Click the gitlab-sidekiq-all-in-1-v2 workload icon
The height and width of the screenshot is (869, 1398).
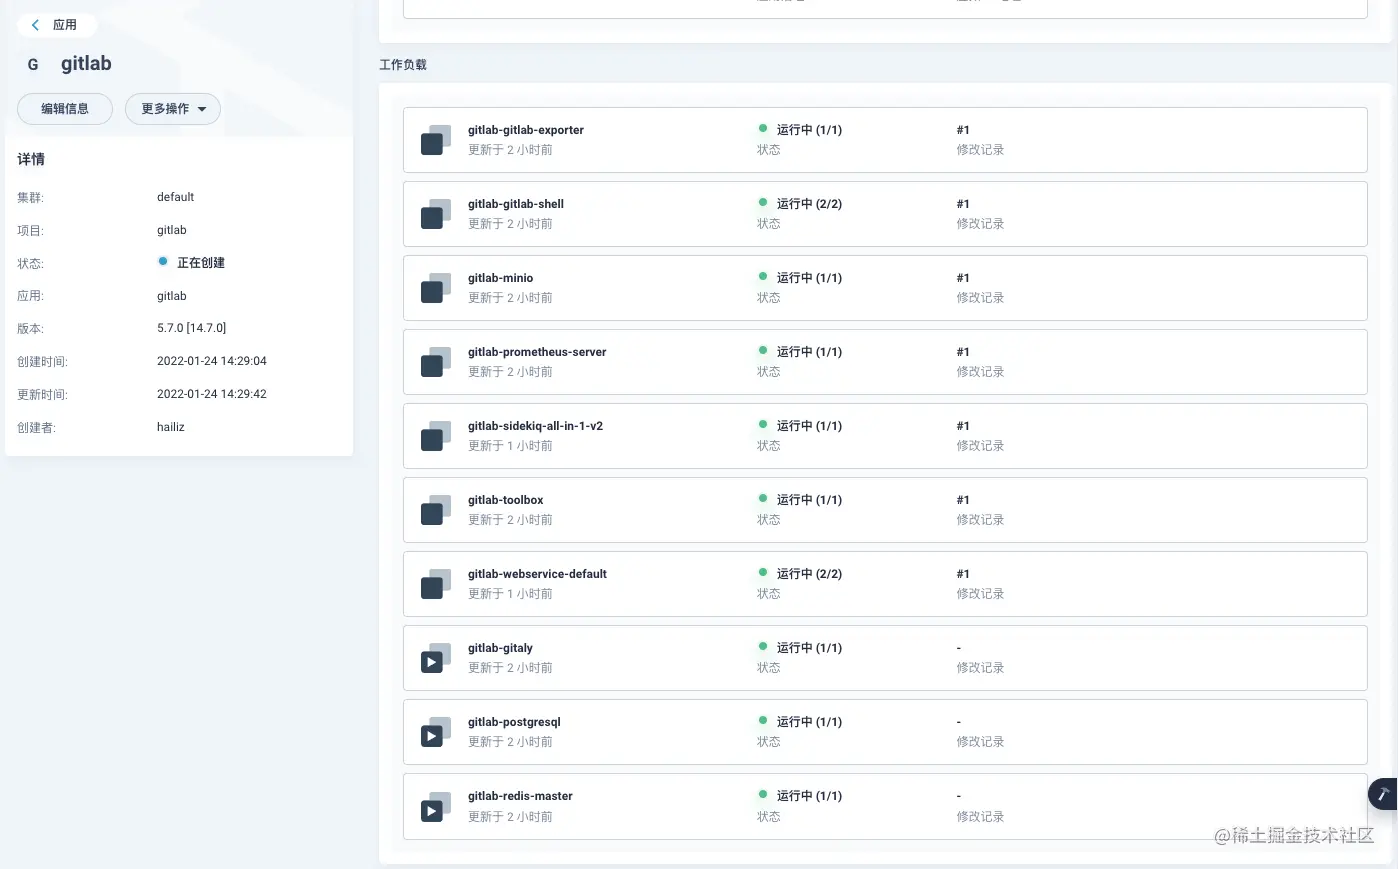tap(435, 436)
